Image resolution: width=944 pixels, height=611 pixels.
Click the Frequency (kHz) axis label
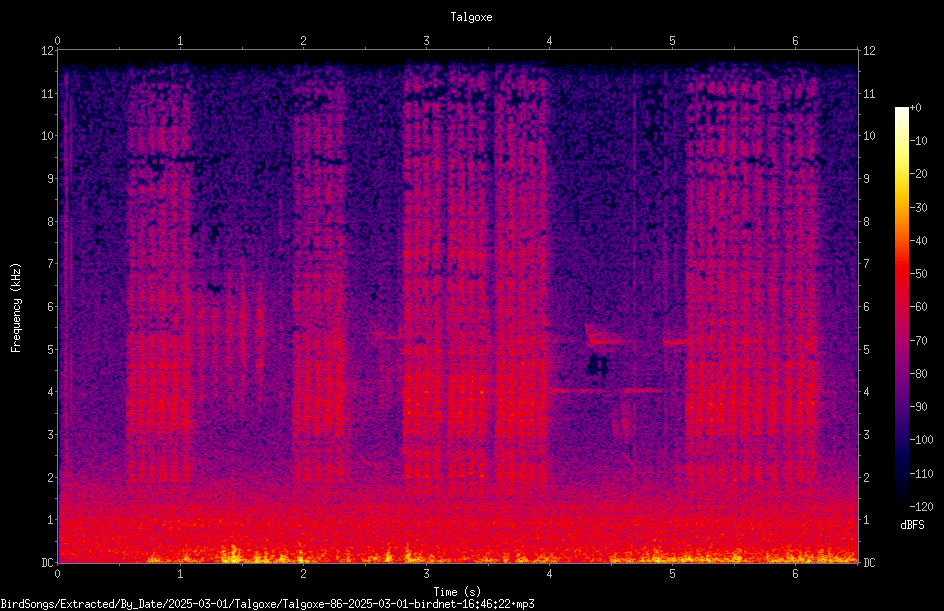coord(16,308)
